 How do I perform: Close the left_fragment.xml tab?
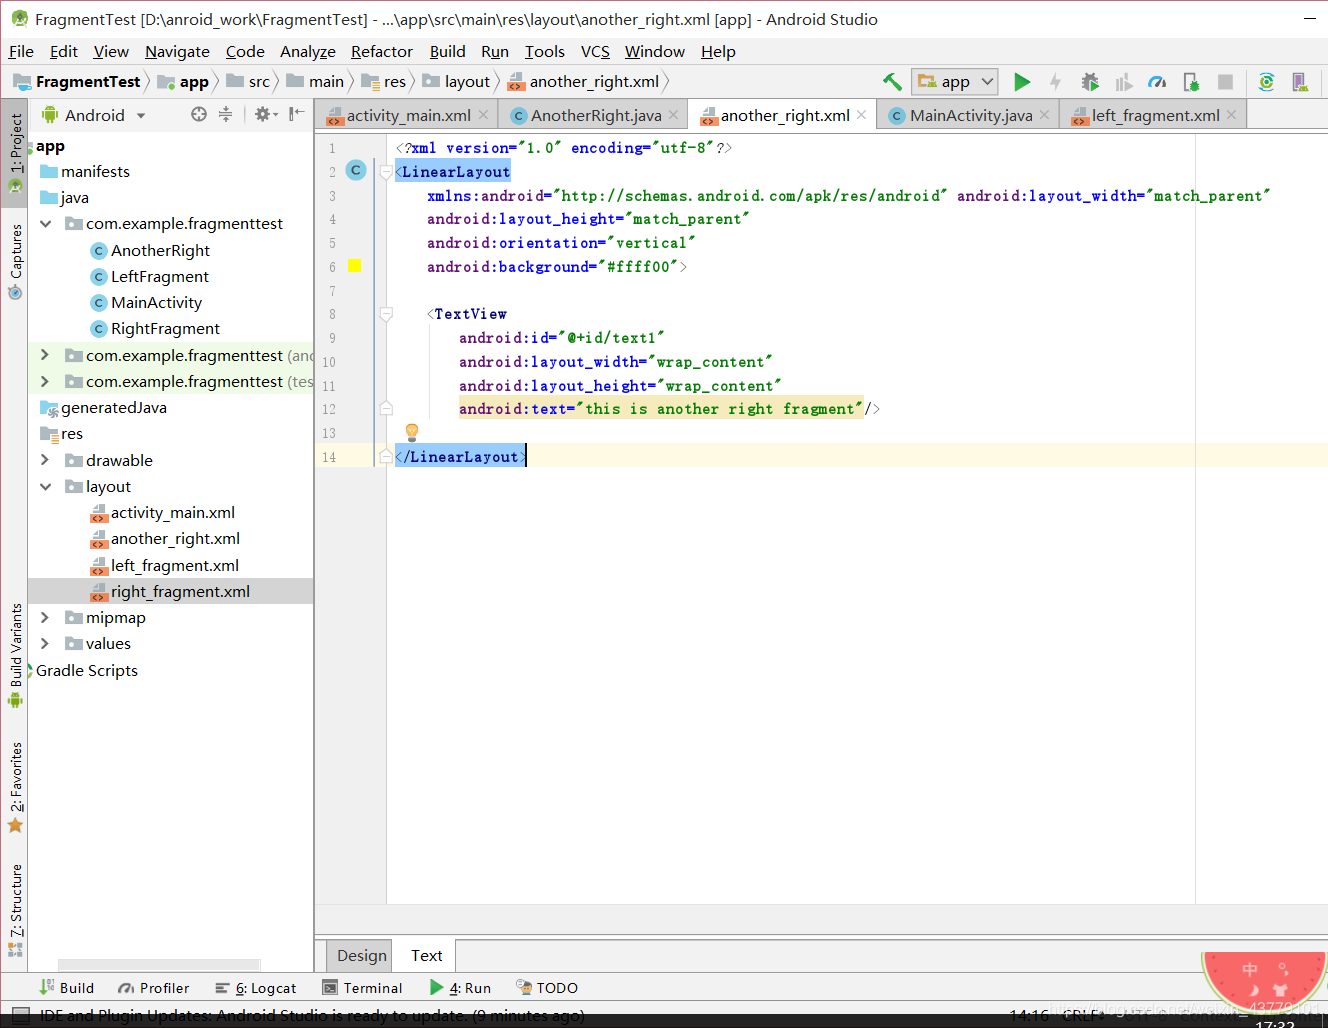(1232, 115)
